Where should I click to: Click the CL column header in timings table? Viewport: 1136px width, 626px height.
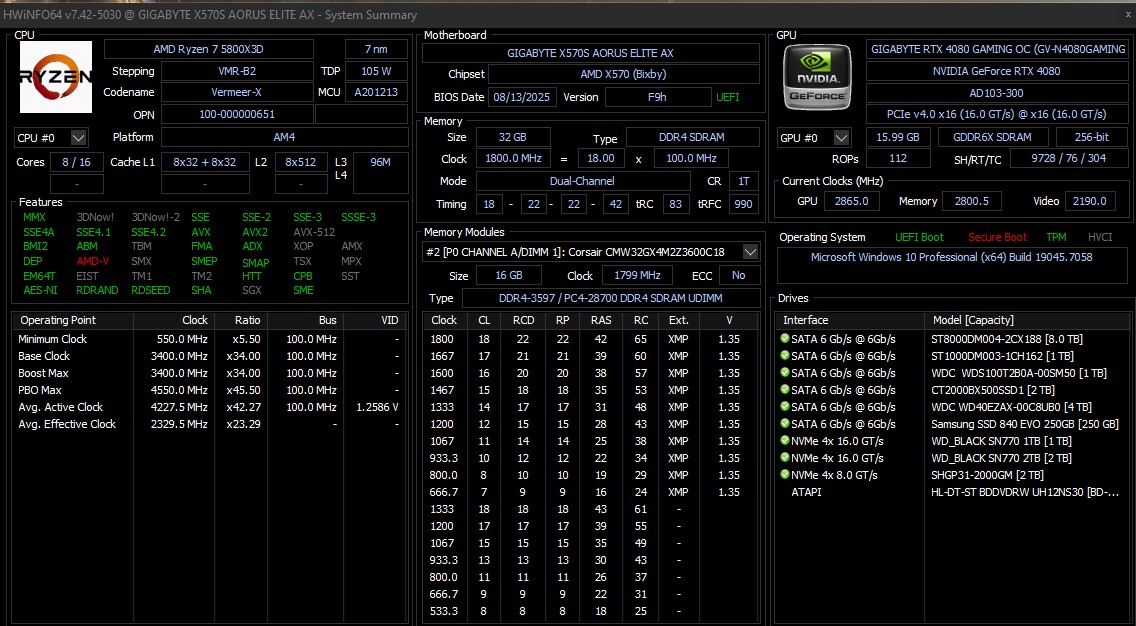484,320
